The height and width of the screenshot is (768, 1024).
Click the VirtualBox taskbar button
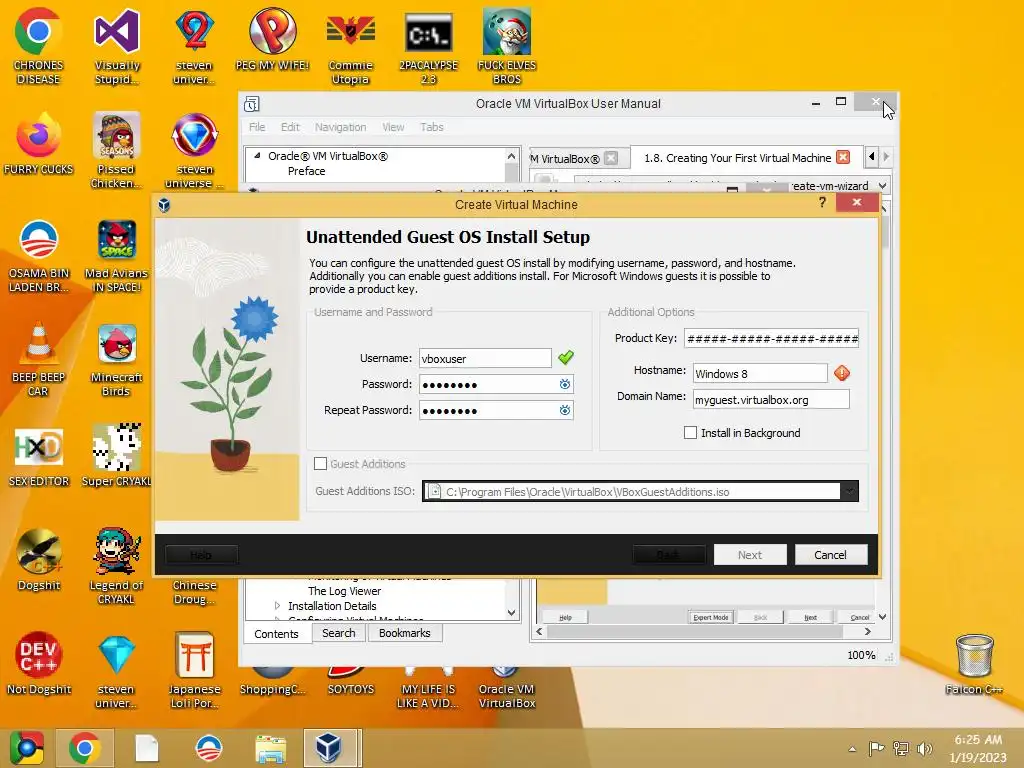[x=332, y=748]
